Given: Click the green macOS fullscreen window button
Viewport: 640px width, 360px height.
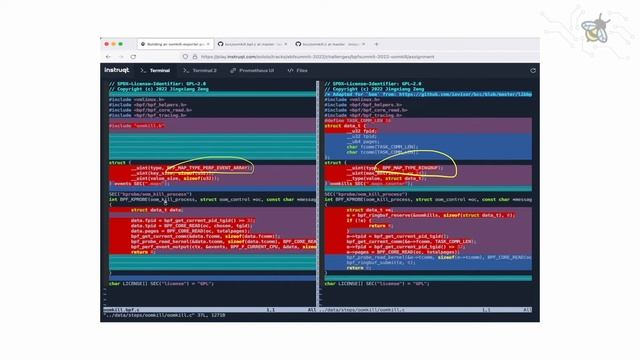Looking at the screenshot, I should point(120,44).
